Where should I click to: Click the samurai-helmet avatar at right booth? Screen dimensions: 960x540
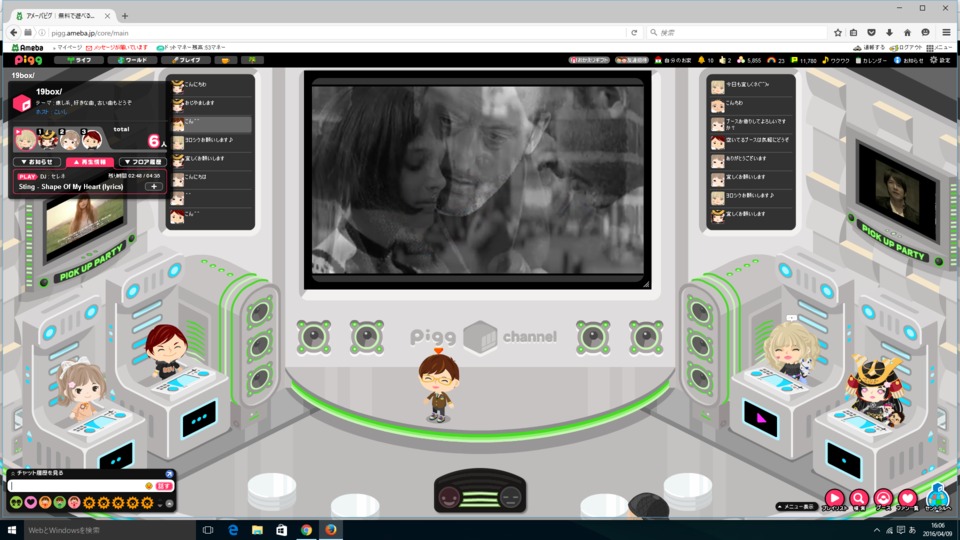tap(876, 392)
